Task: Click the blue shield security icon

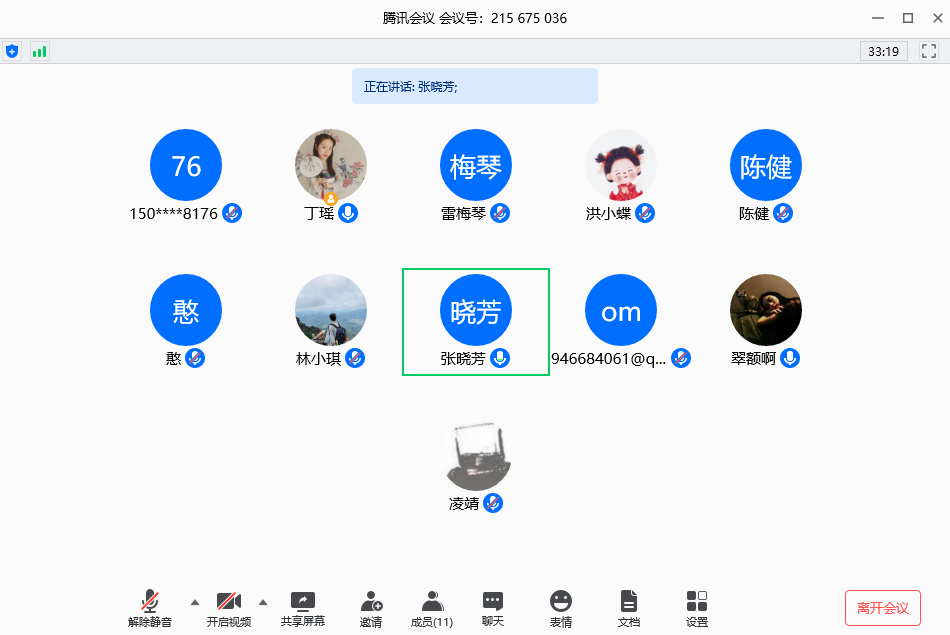Action: point(12,51)
